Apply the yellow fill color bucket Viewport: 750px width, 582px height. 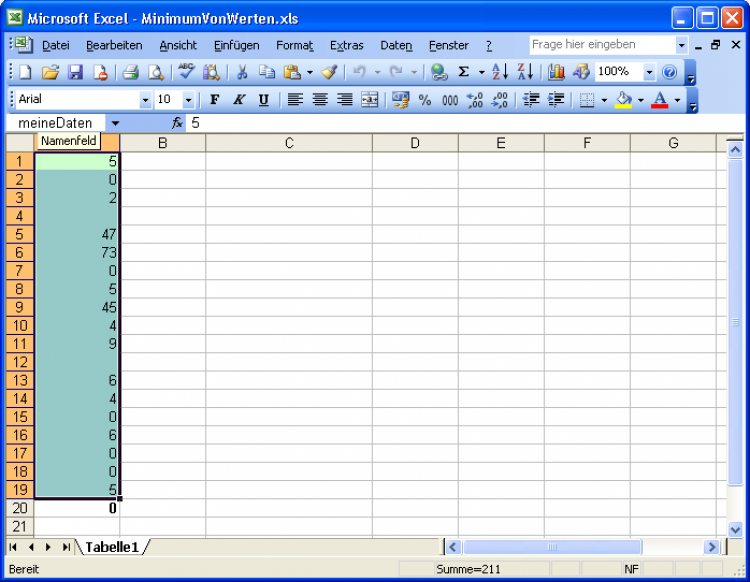(623, 100)
